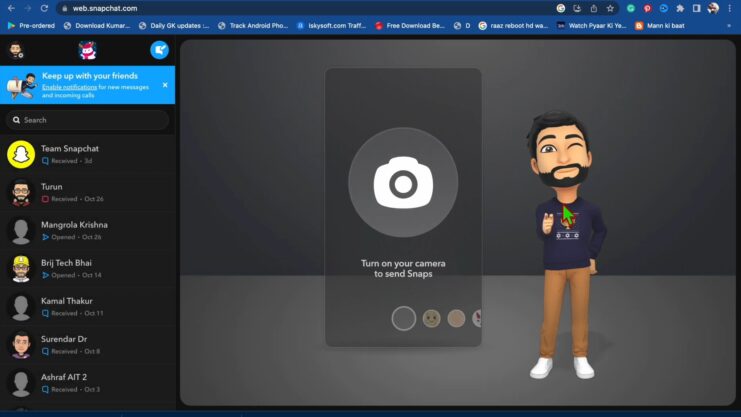741x417 pixels.
Task: Select the smiley face lens
Action: click(x=431, y=318)
